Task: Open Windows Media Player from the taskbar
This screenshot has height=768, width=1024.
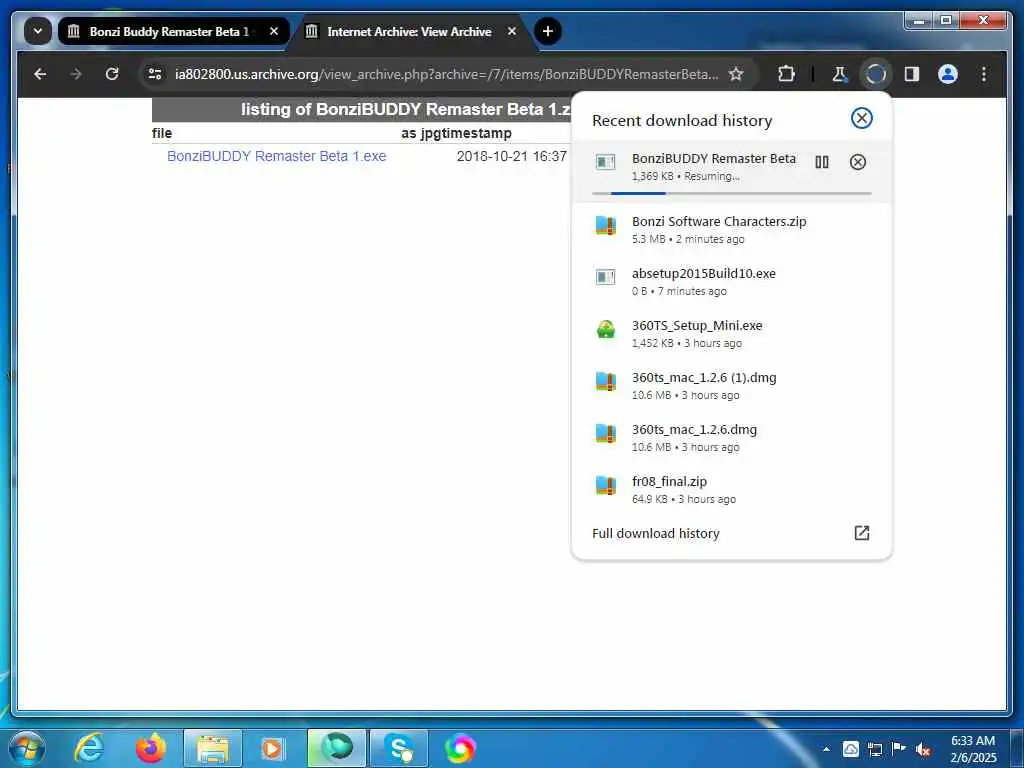Action: coord(272,748)
